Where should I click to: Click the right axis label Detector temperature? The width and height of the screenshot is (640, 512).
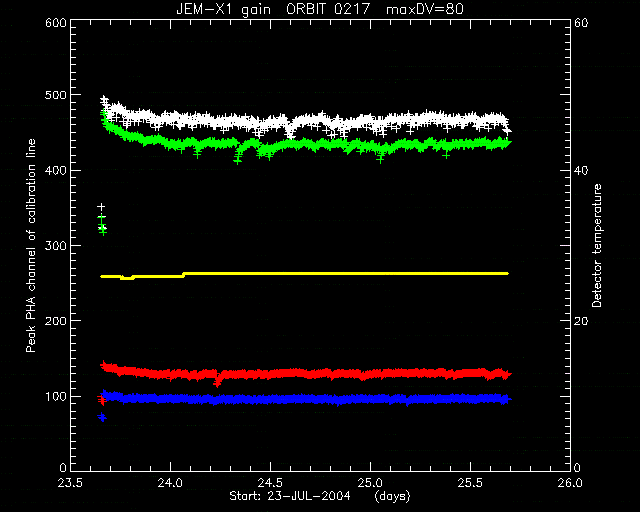[x=597, y=245]
